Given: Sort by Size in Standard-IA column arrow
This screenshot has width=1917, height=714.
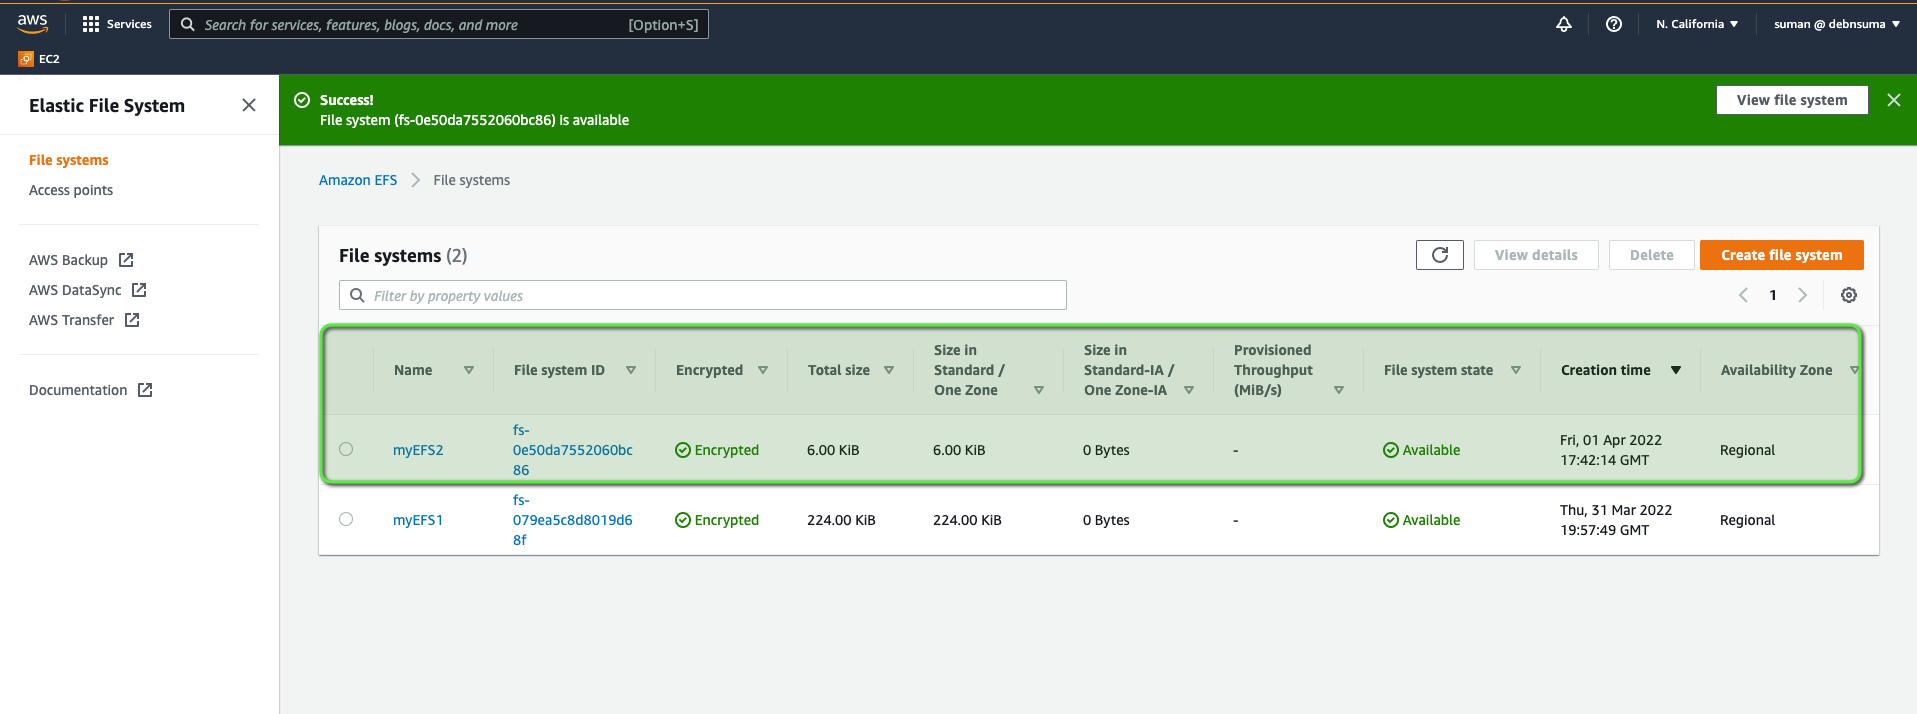Looking at the screenshot, I should pos(1189,390).
